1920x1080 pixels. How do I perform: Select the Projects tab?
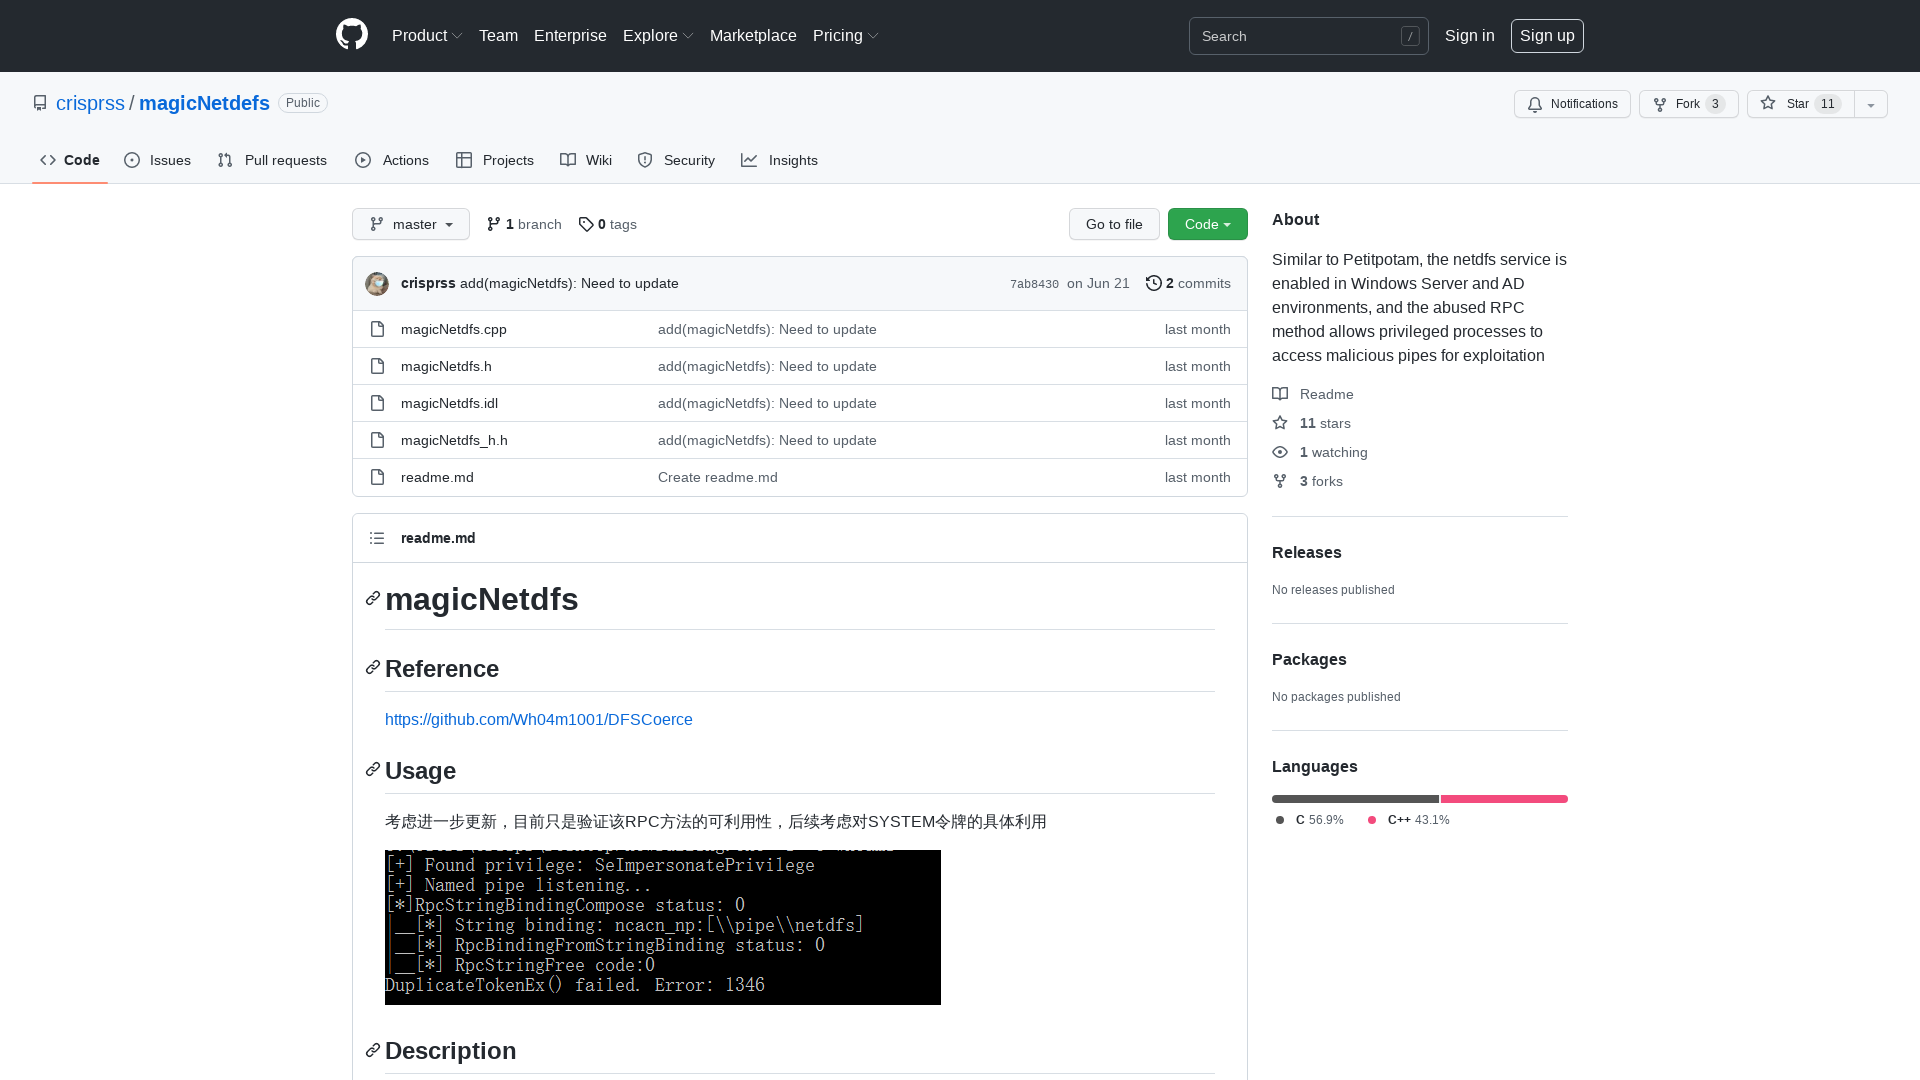495,160
